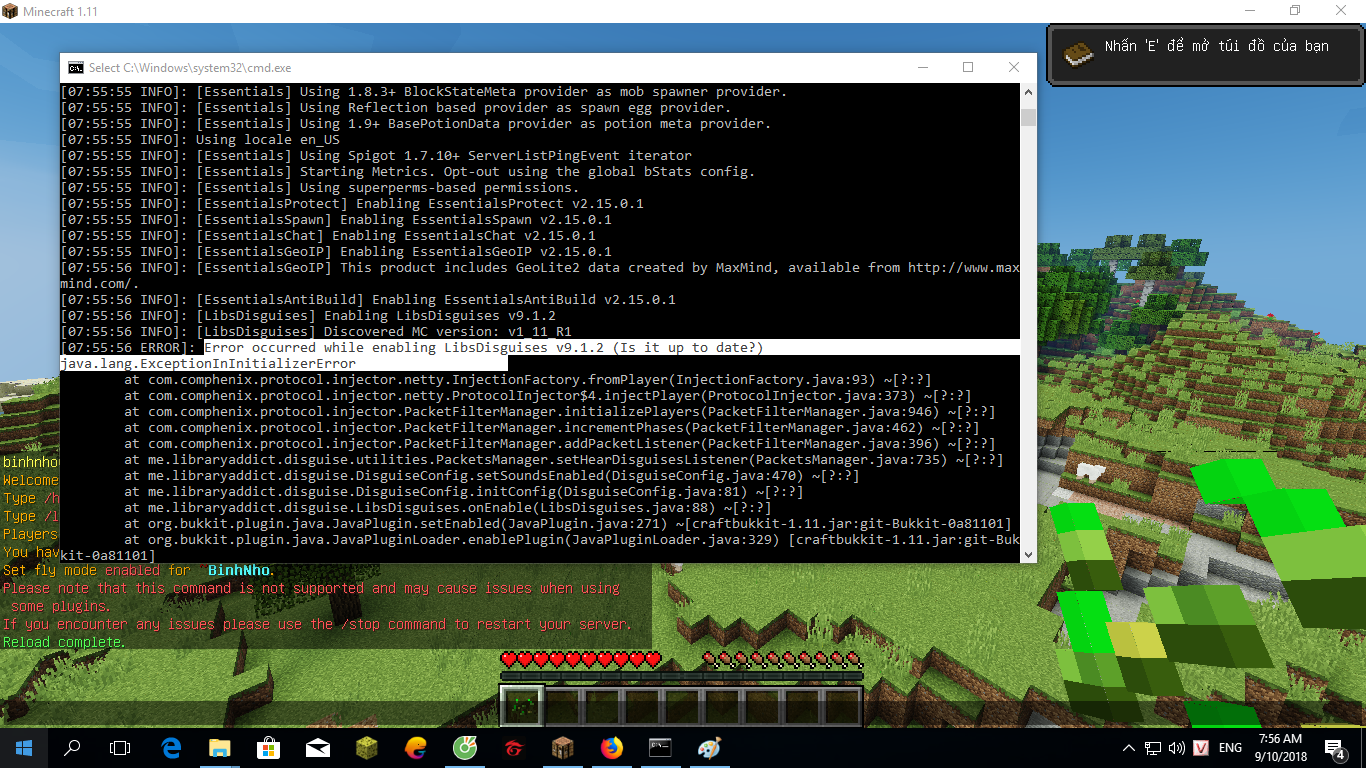
Task: Click the "DisguiseConfig.setSoundsEnabled" stack trace line
Action: pyautogui.click(x=492, y=476)
